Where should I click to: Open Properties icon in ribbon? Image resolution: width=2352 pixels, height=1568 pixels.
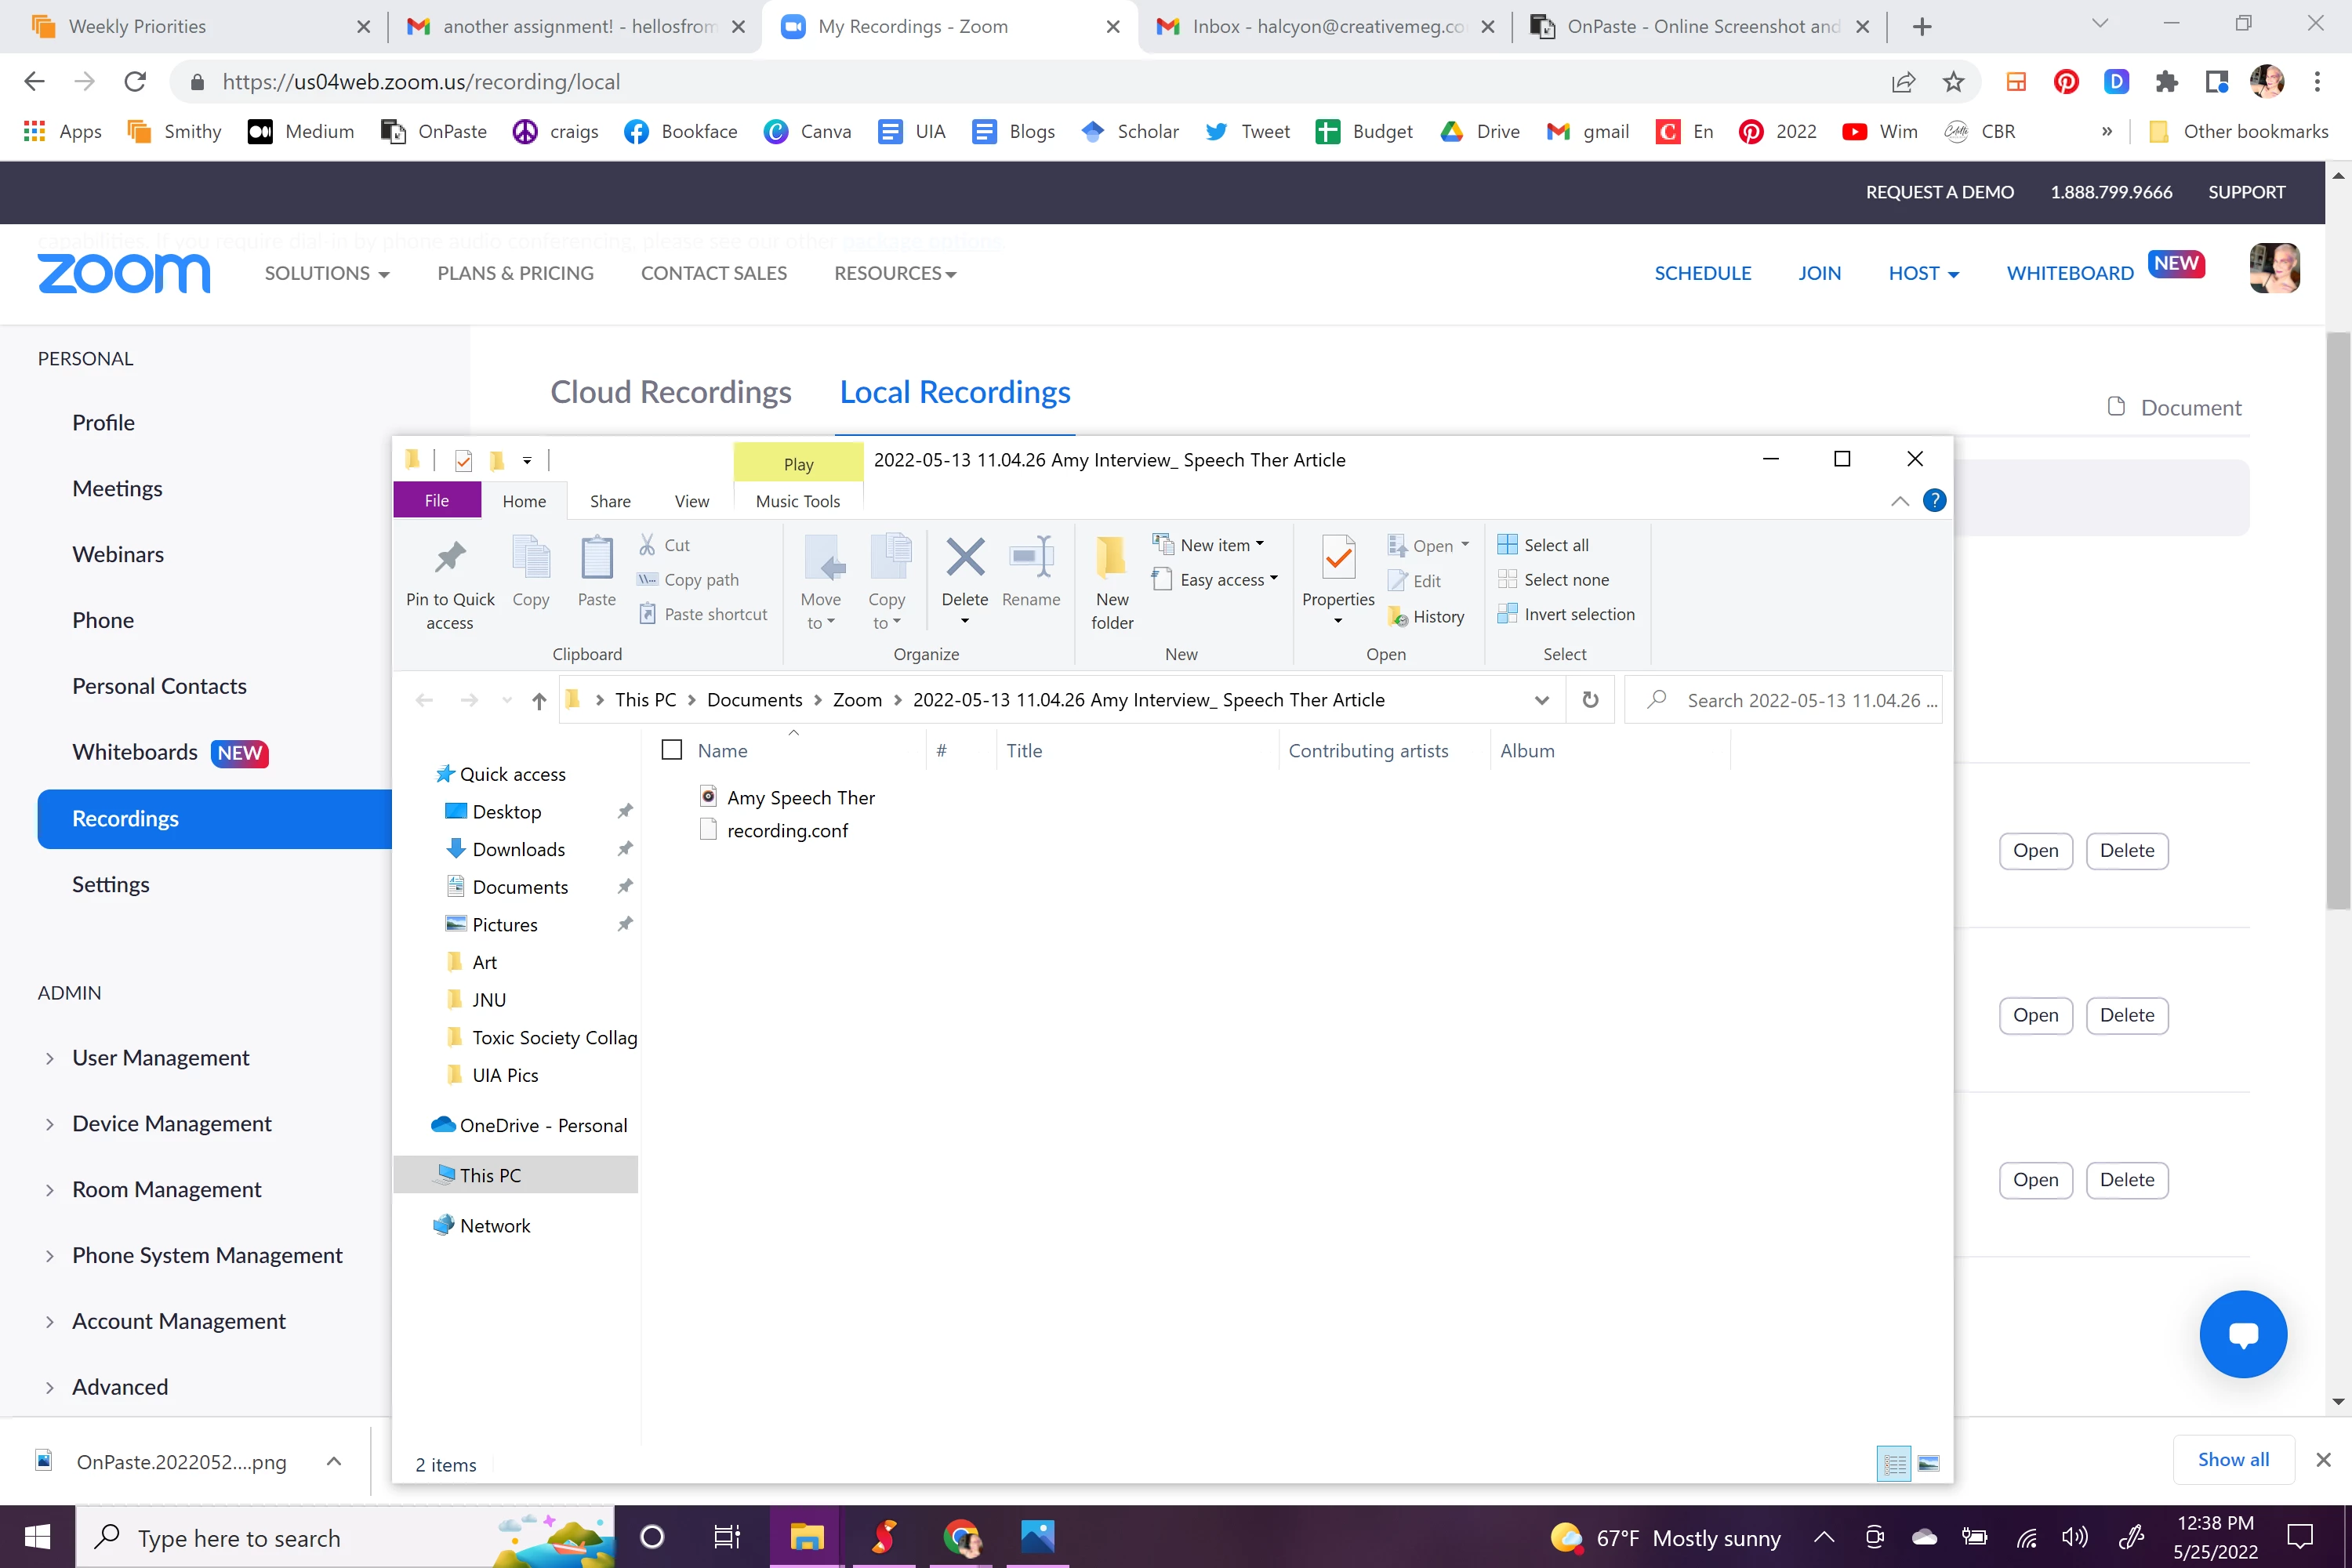1338,559
